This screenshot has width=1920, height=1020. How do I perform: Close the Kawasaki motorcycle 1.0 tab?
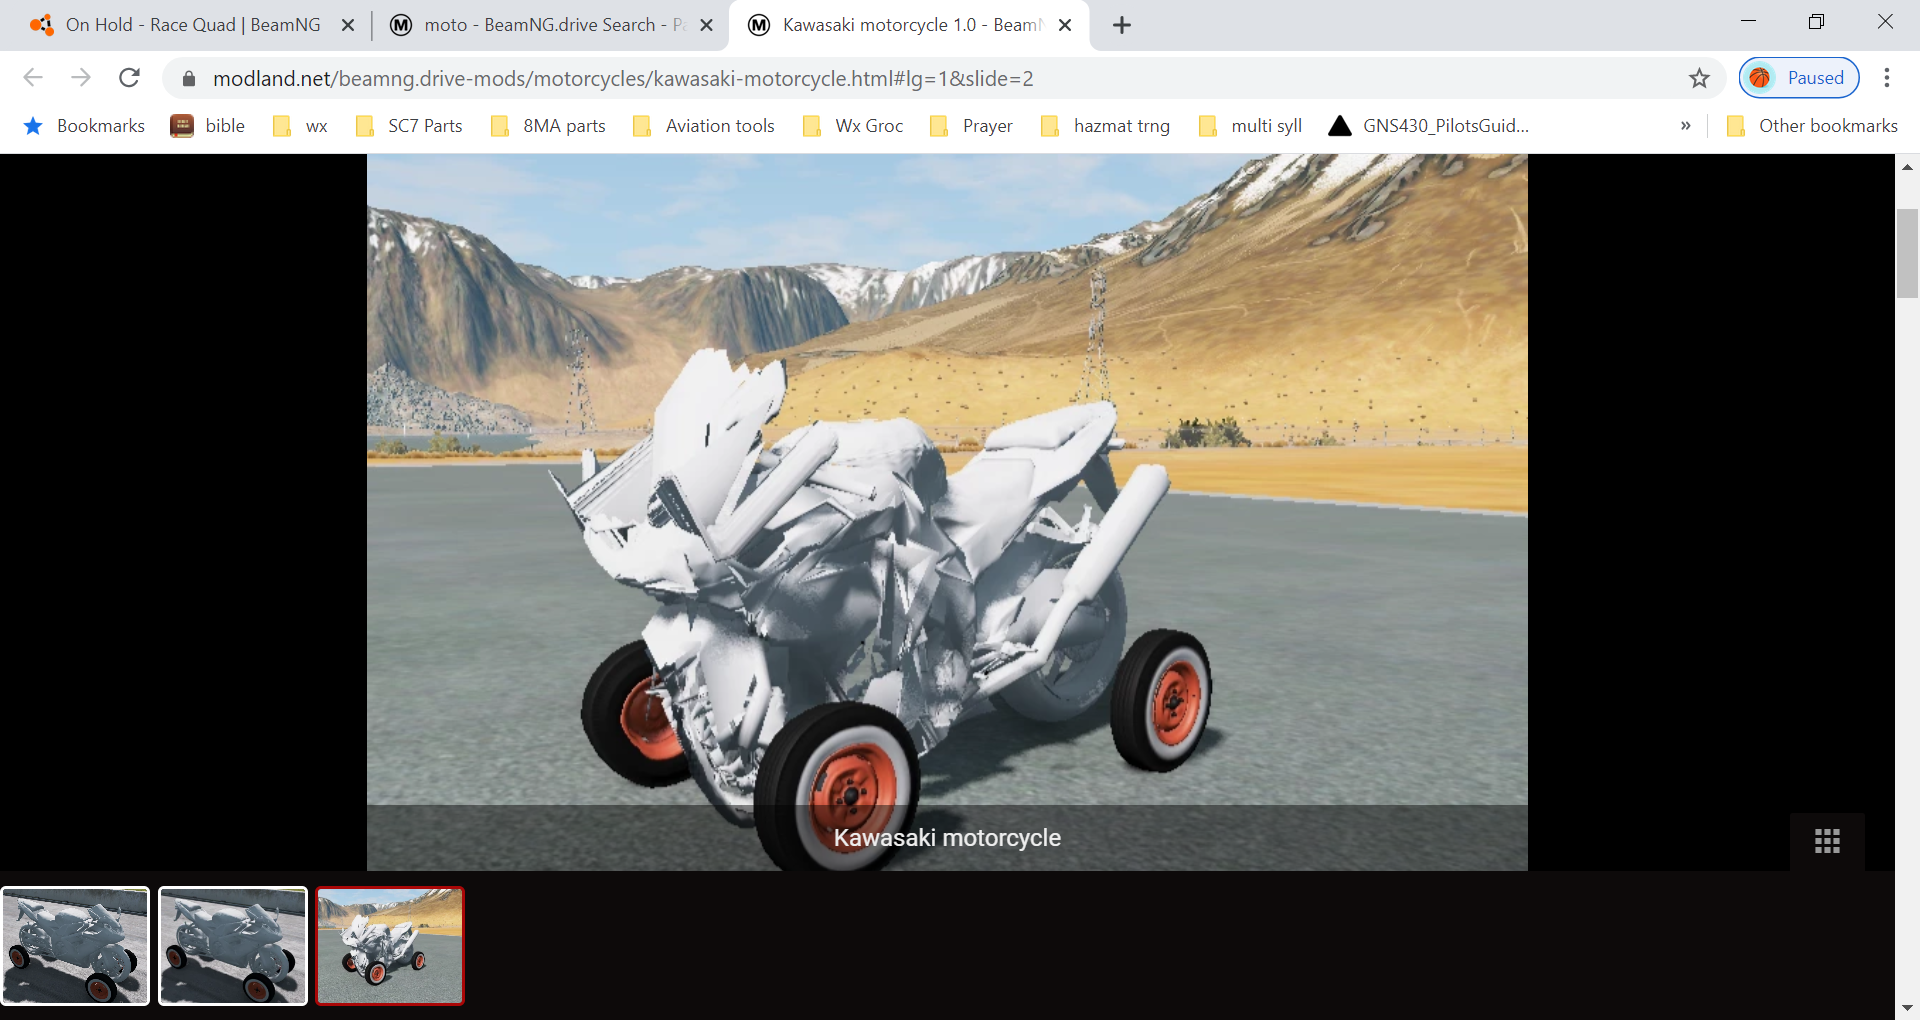pyautogui.click(x=1065, y=25)
